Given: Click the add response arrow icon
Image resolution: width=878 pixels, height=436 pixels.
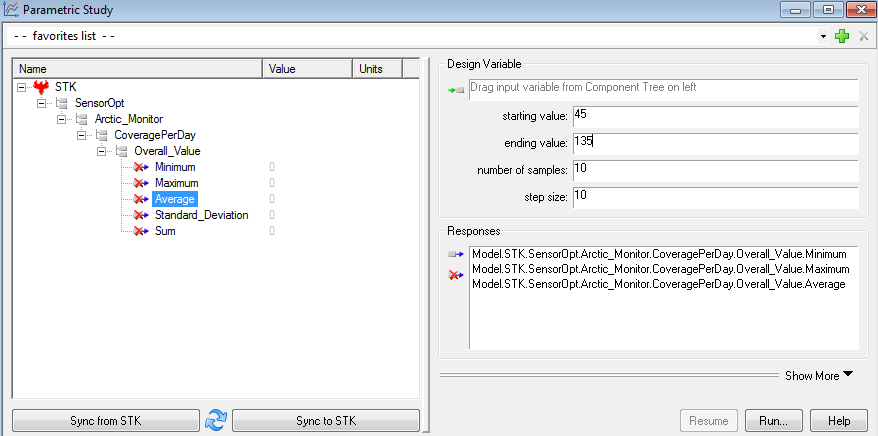Looking at the screenshot, I should [457, 255].
